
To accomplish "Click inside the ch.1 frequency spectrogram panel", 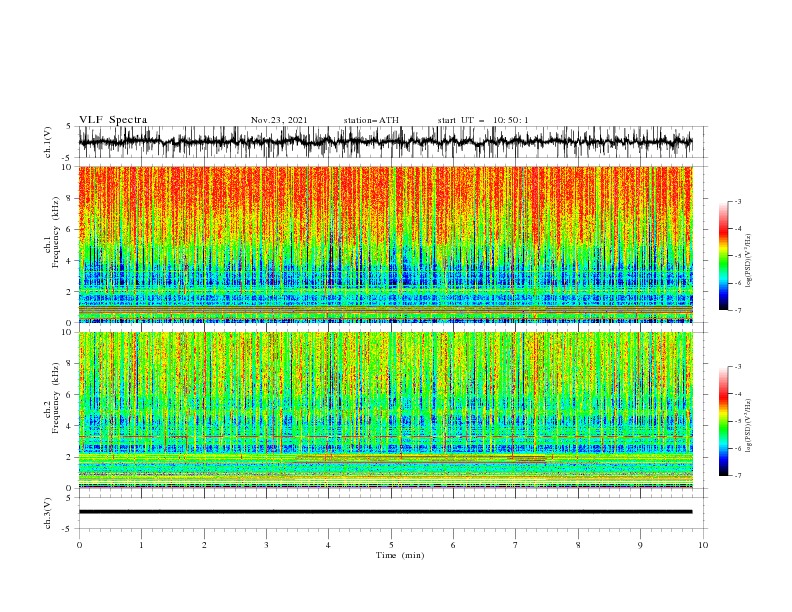I will click(385, 244).
